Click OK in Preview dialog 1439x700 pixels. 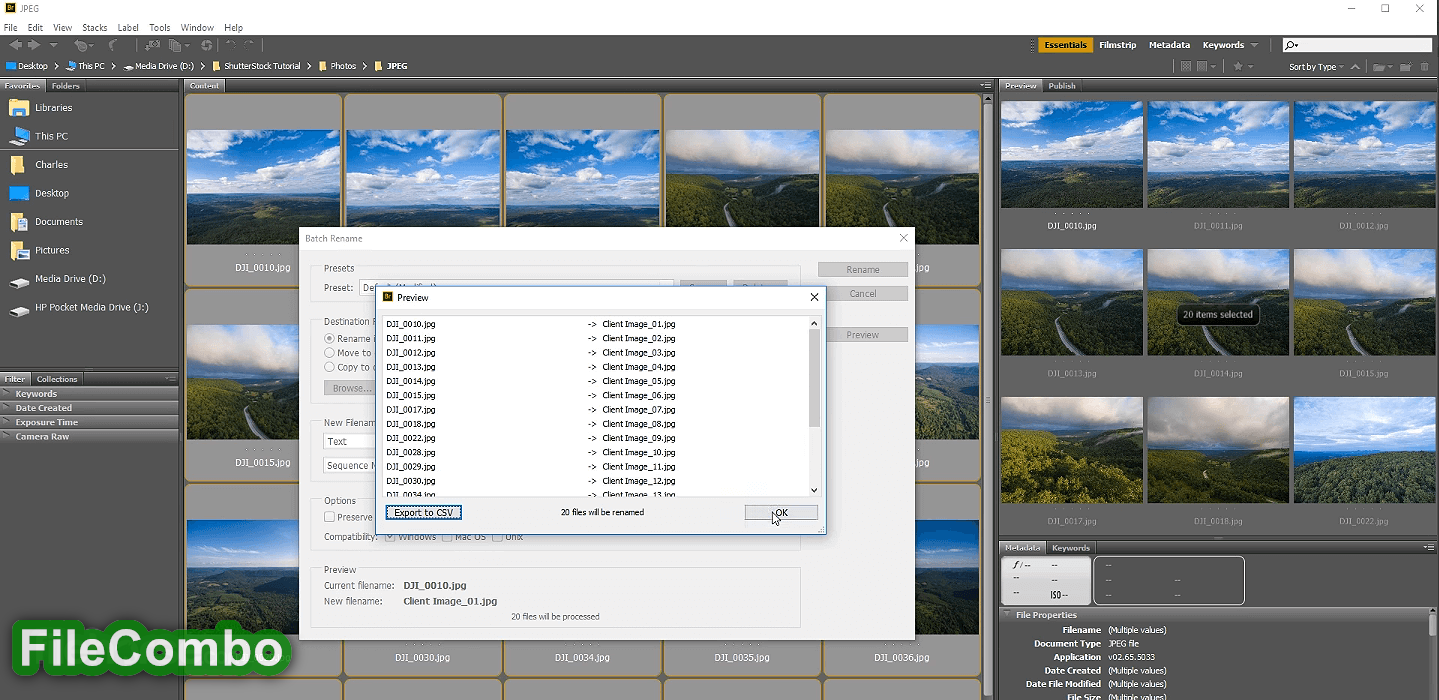(x=781, y=512)
